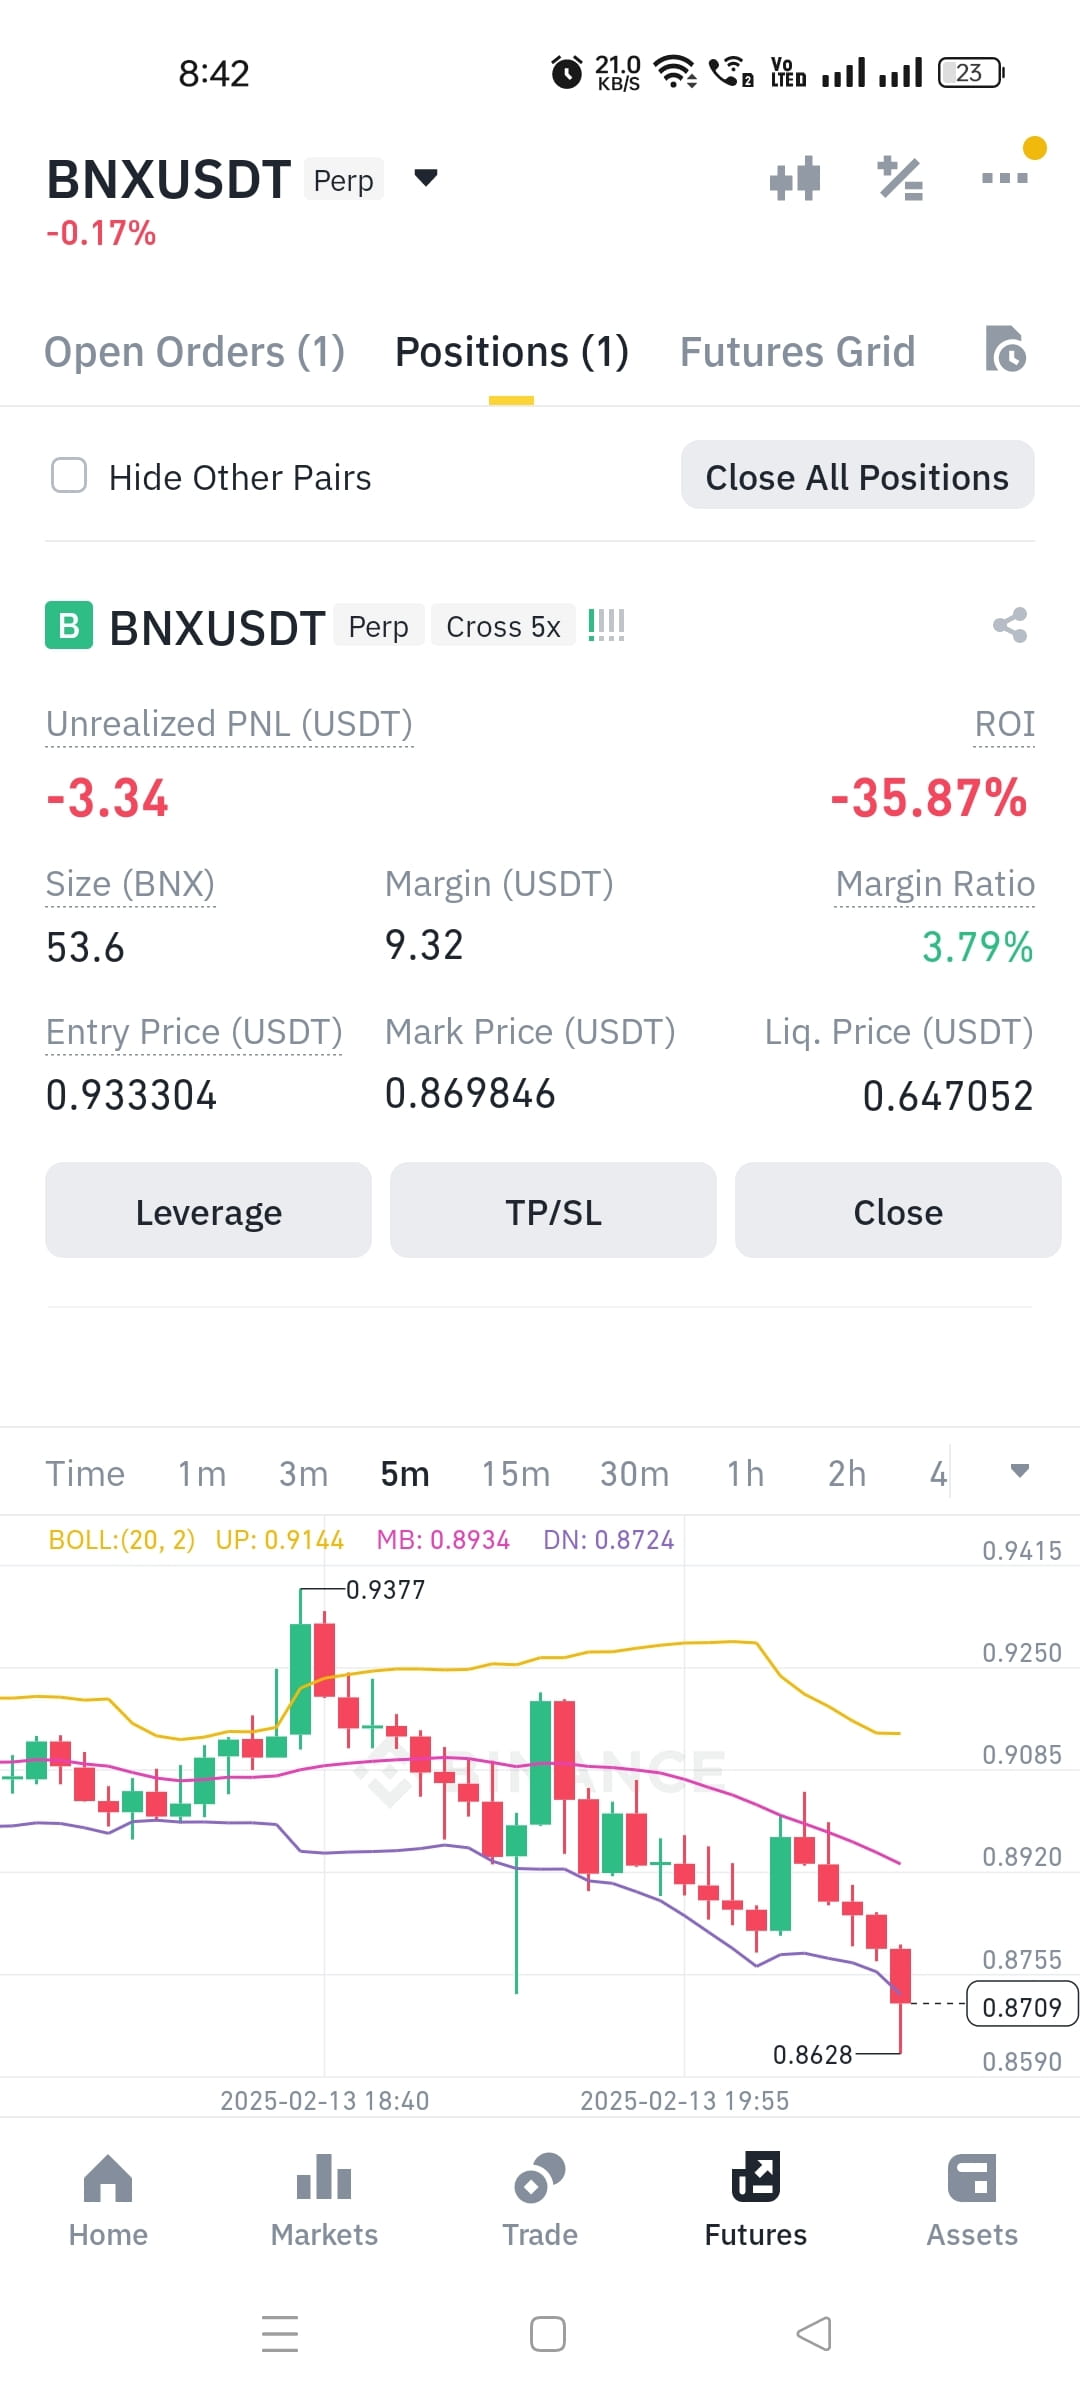The width and height of the screenshot is (1080, 2400).
Task: Expand more chart interval options
Action: (1020, 1471)
